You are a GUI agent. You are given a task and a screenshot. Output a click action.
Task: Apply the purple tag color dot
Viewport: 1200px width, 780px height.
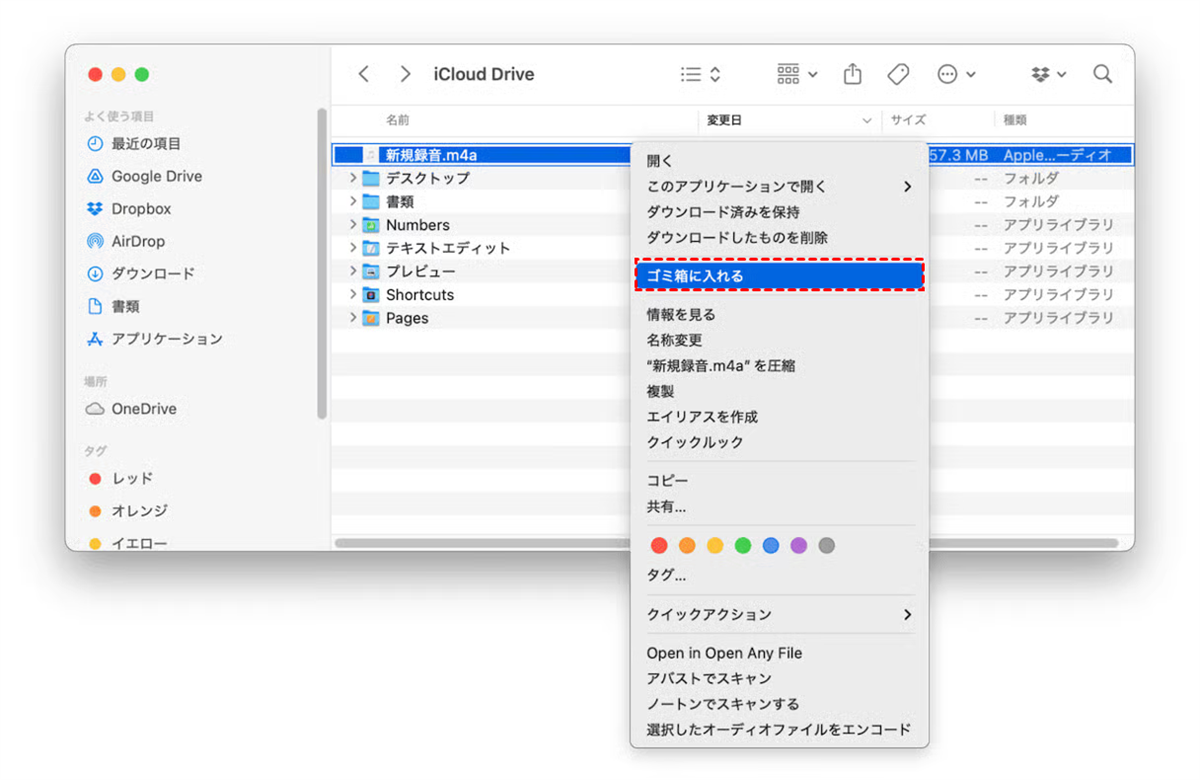(x=799, y=546)
